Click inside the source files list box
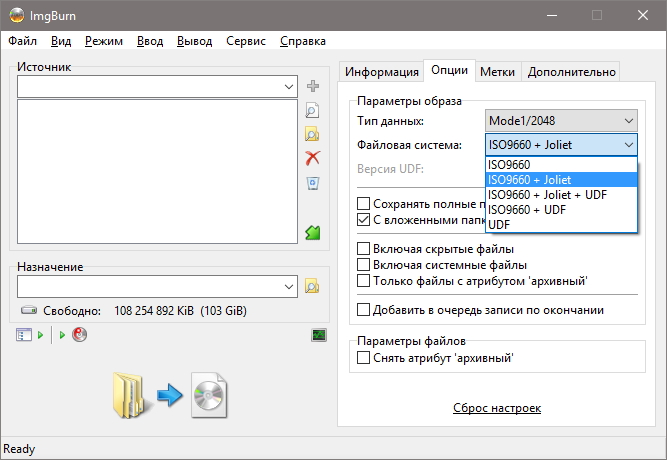The height and width of the screenshot is (460, 667). point(157,171)
